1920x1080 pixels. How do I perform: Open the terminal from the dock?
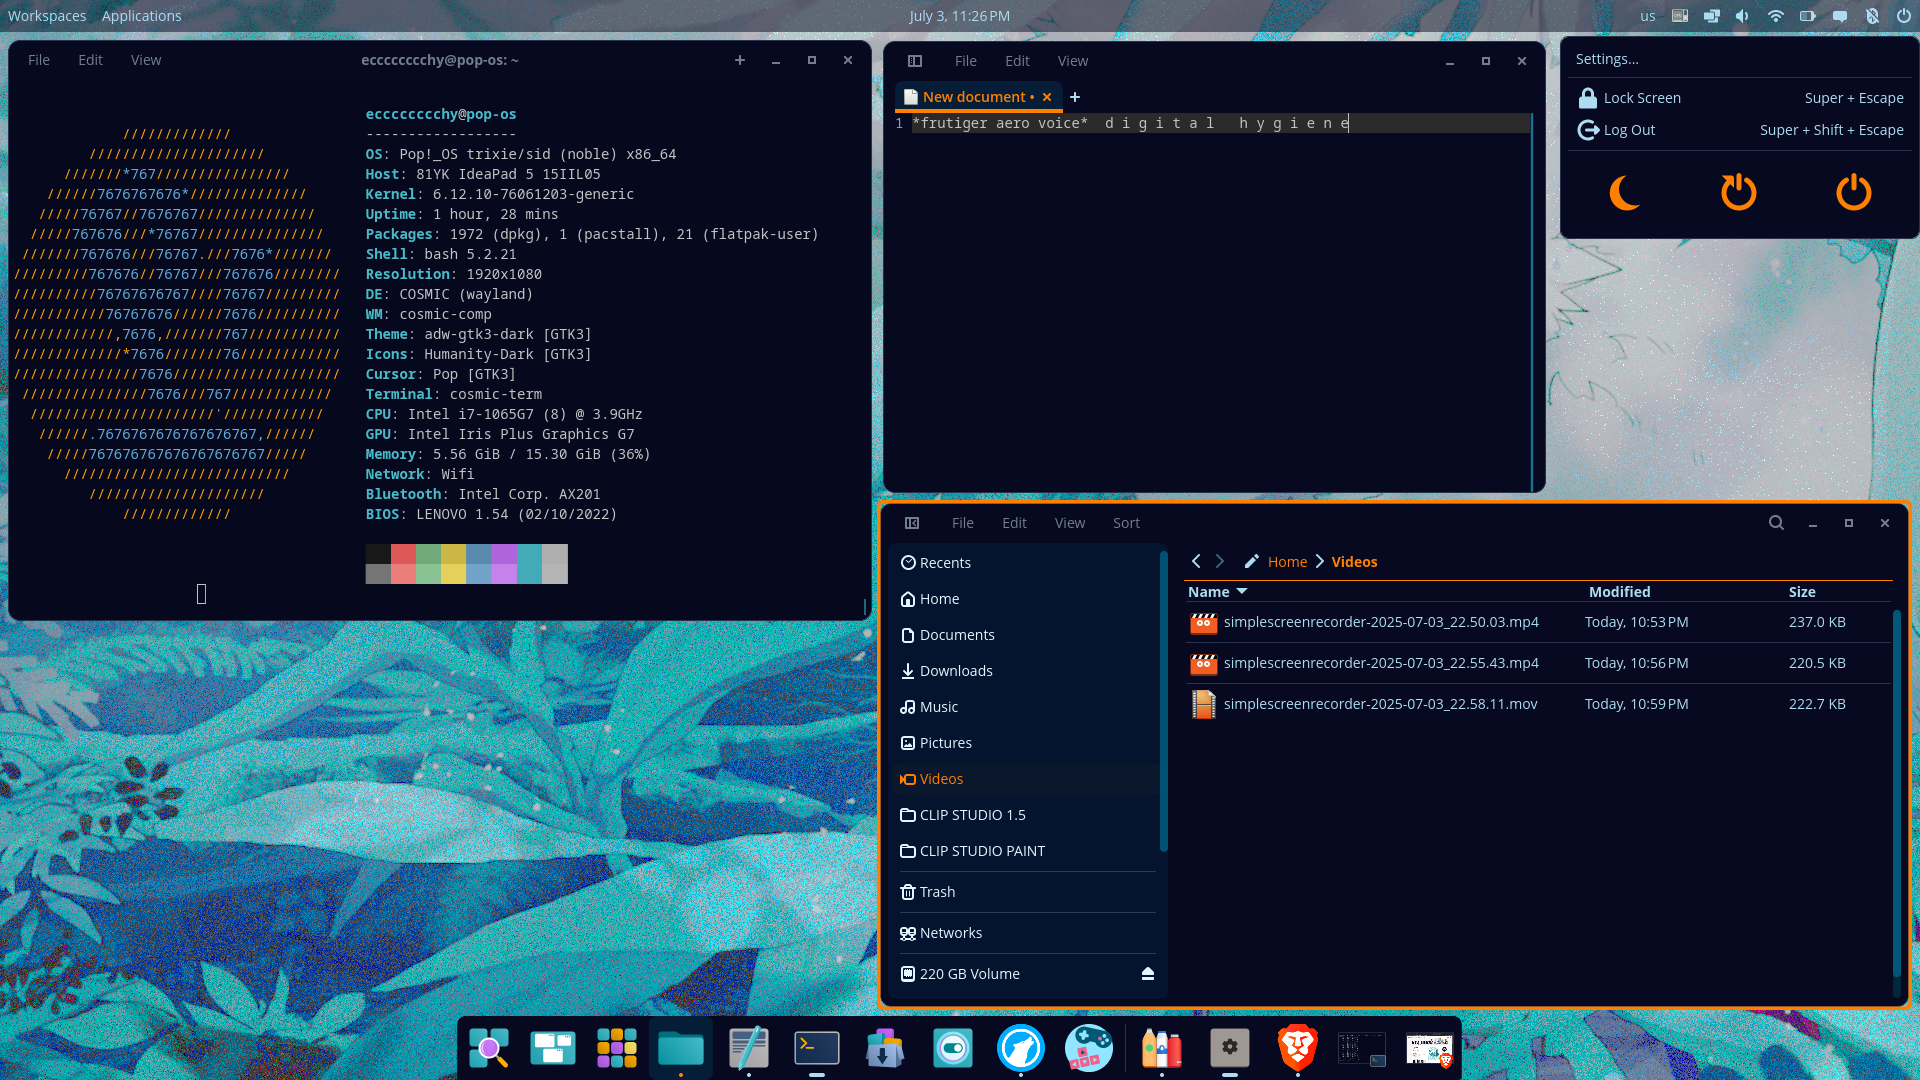(816, 1048)
